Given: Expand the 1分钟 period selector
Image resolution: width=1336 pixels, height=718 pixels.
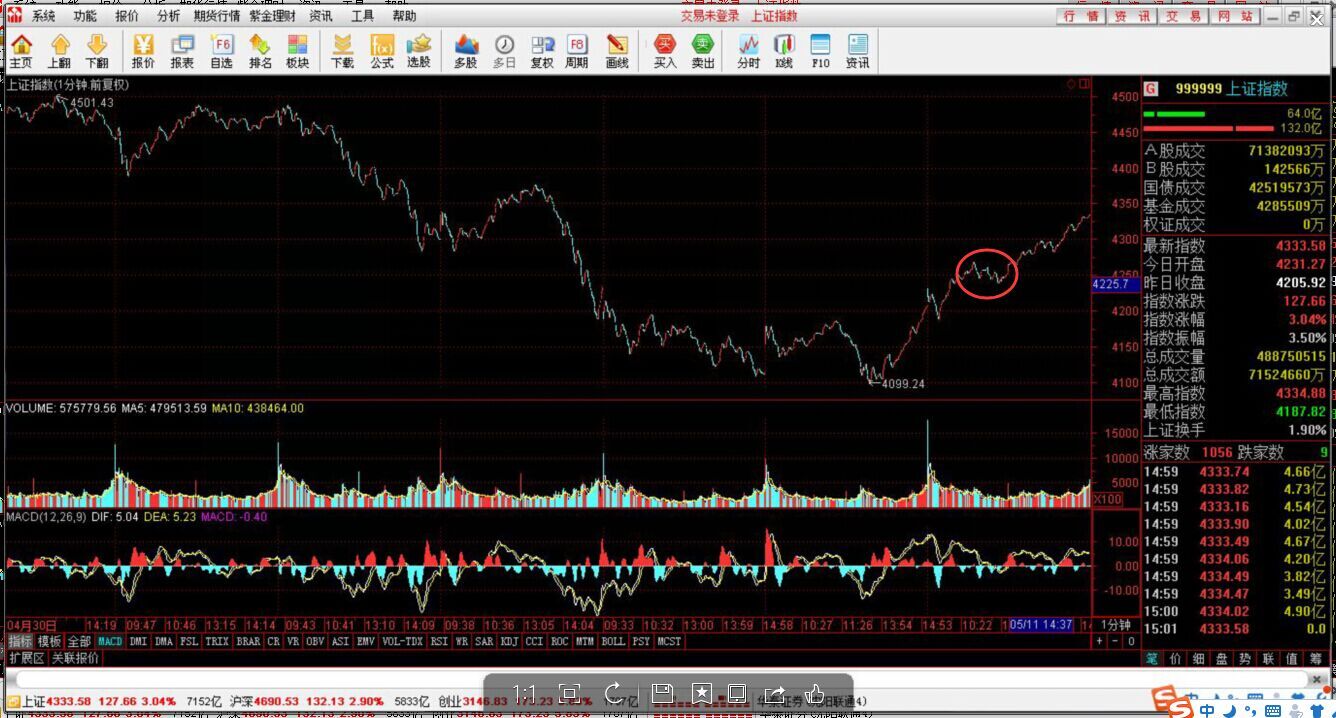Looking at the screenshot, I should pyautogui.click(x=1116, y=625).
